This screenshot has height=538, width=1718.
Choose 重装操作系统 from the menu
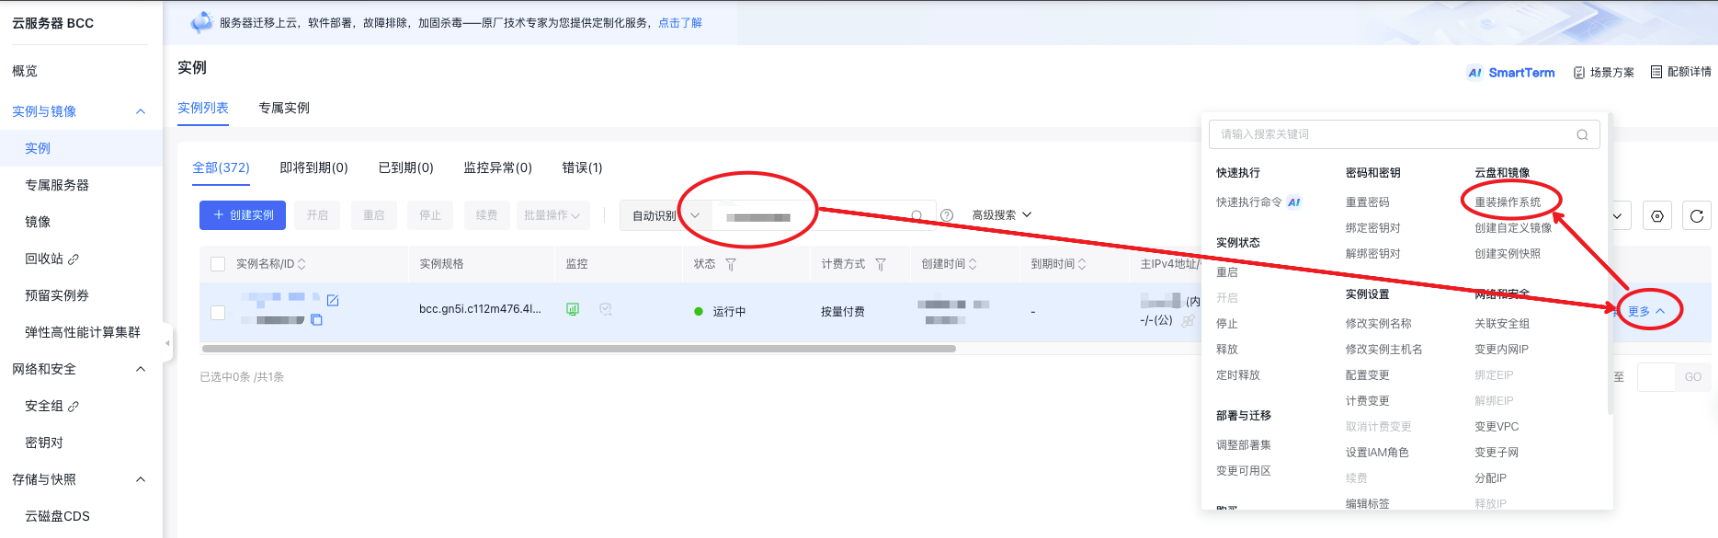point(1507,202)
